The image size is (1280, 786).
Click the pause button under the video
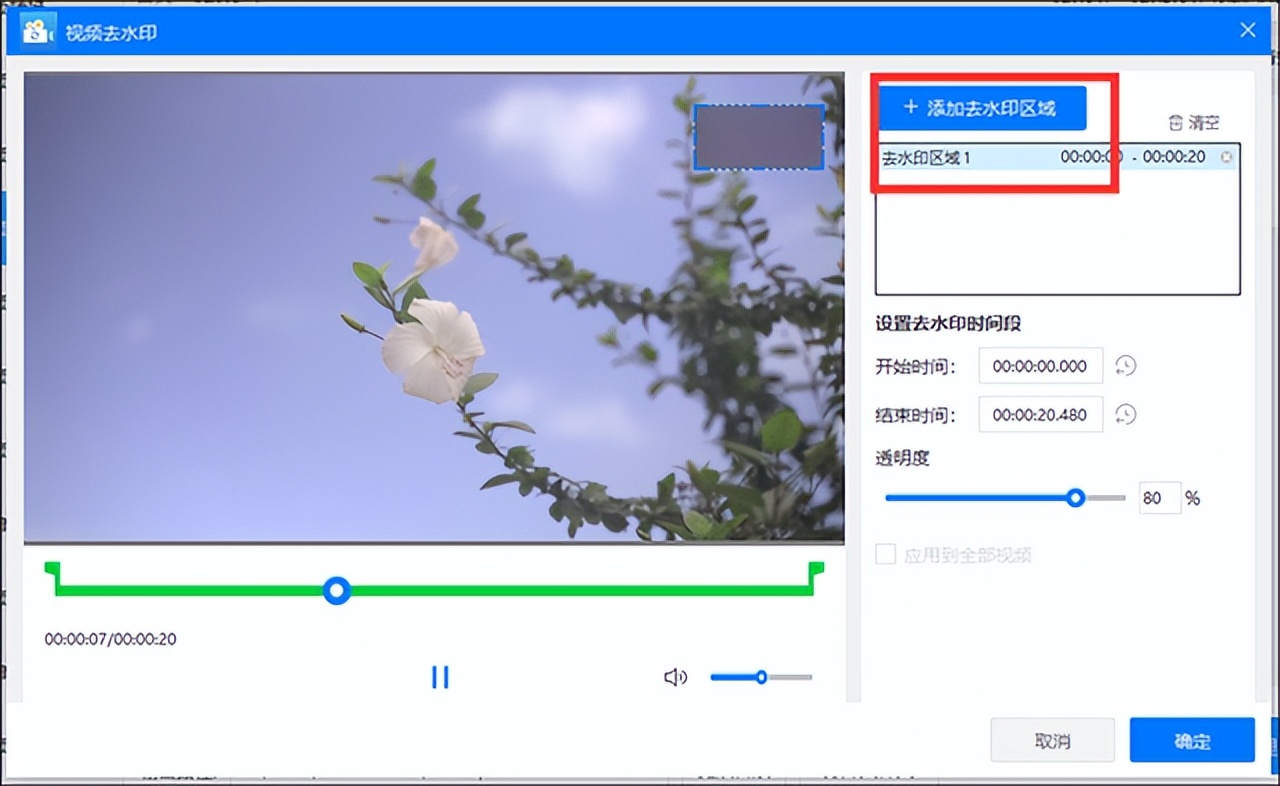point(440,677)
